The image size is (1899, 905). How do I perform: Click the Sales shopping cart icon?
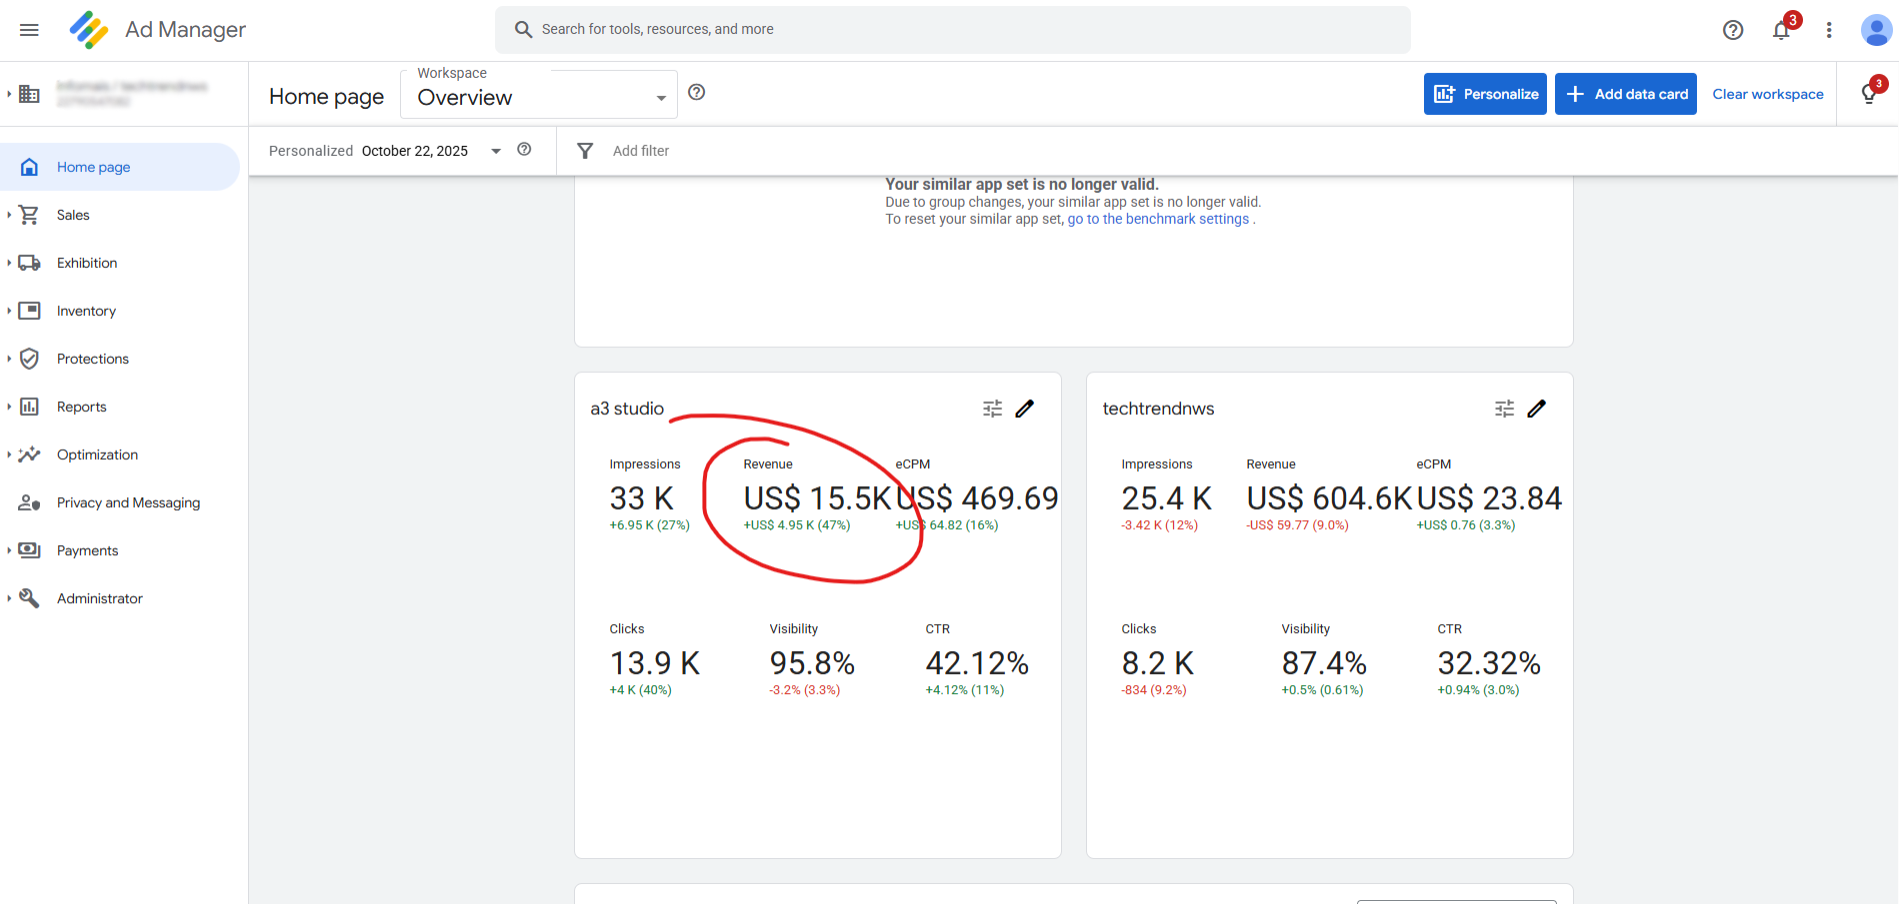[x=29, y=215]
